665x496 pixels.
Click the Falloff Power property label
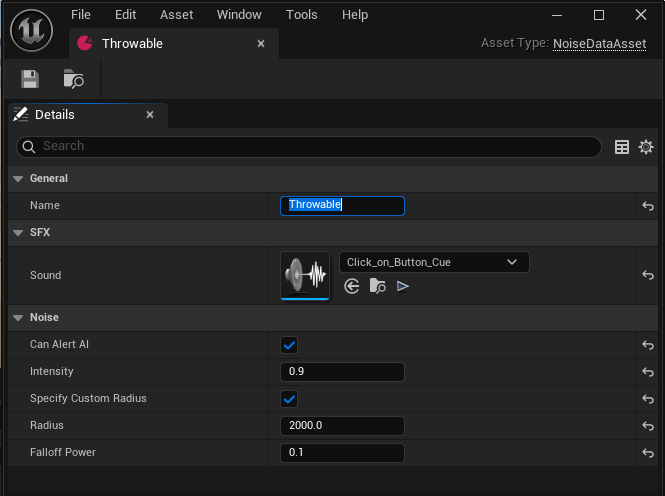[63, 452]
